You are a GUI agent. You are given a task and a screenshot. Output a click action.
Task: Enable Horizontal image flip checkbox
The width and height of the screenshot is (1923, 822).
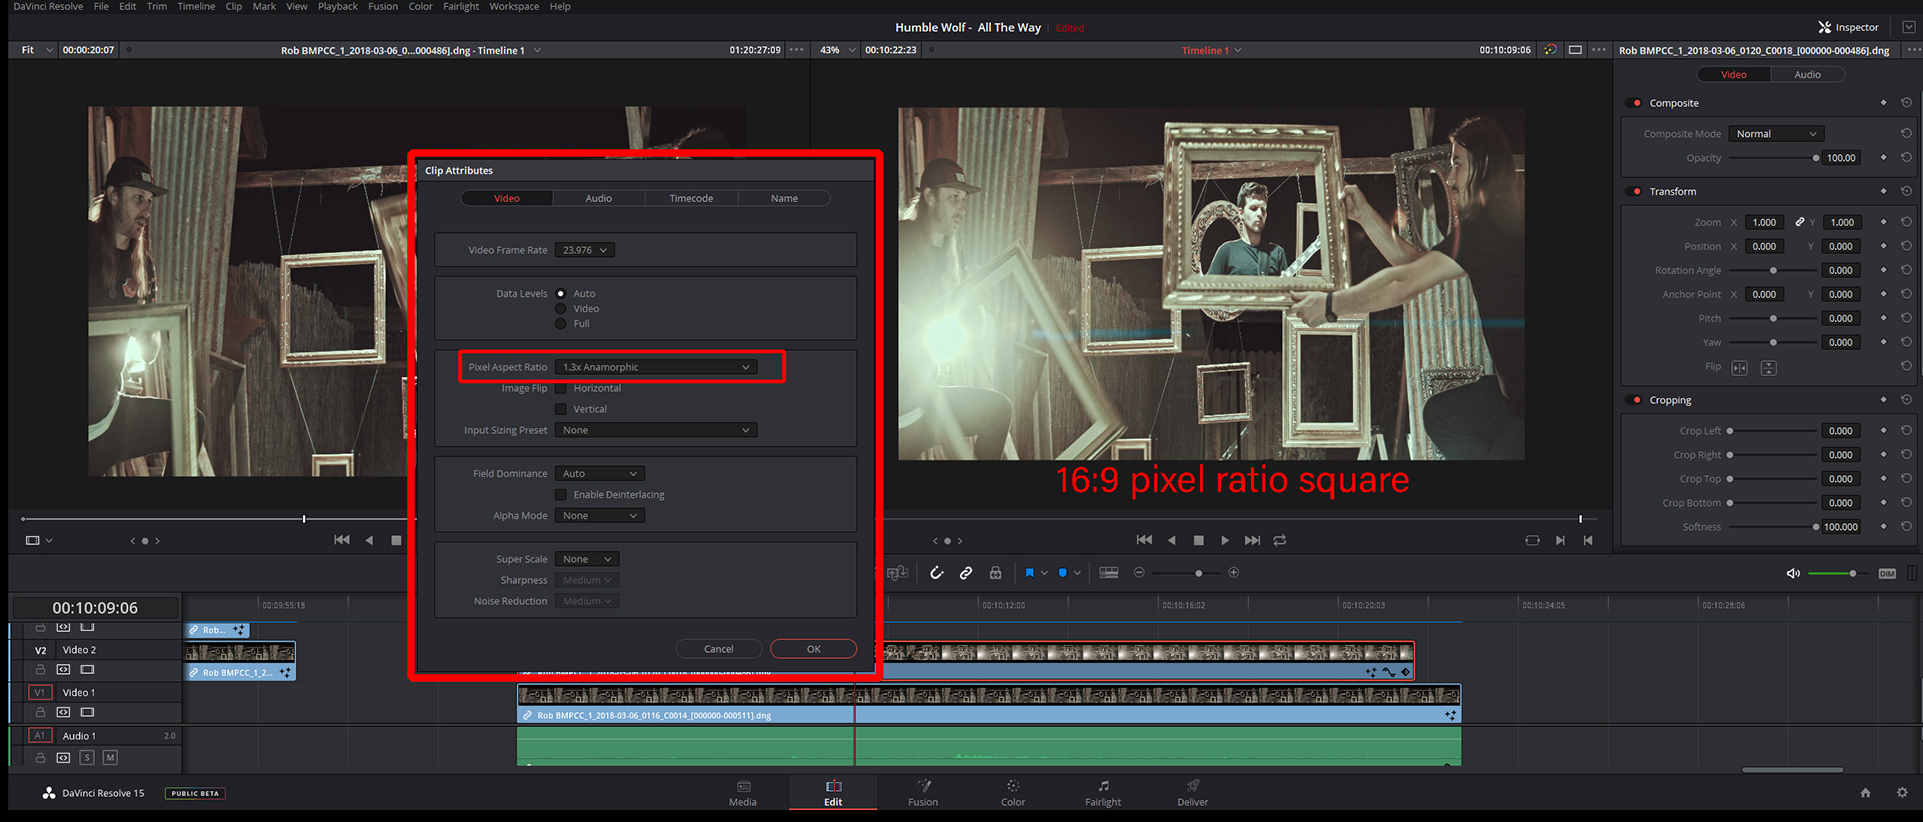pyautogui.click(x=561, y=388)
